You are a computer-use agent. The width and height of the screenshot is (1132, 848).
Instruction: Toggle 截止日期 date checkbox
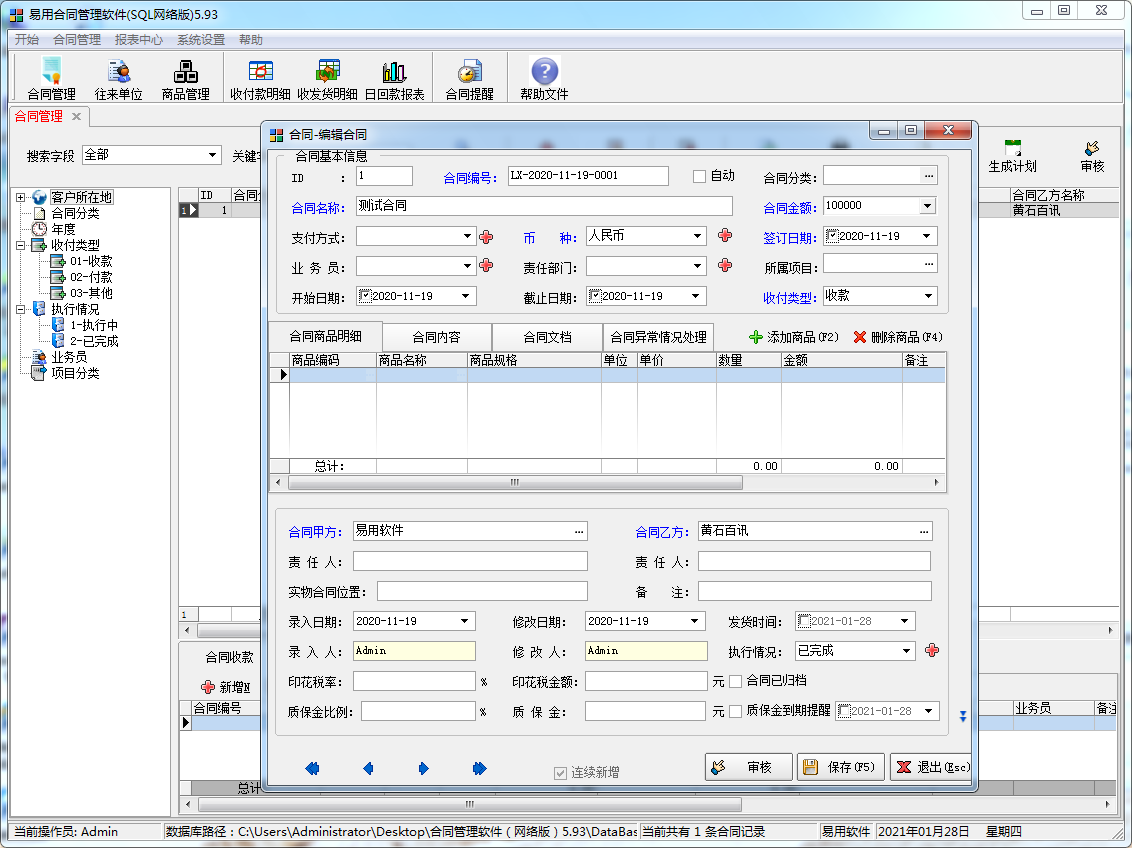tap(595, 296)
